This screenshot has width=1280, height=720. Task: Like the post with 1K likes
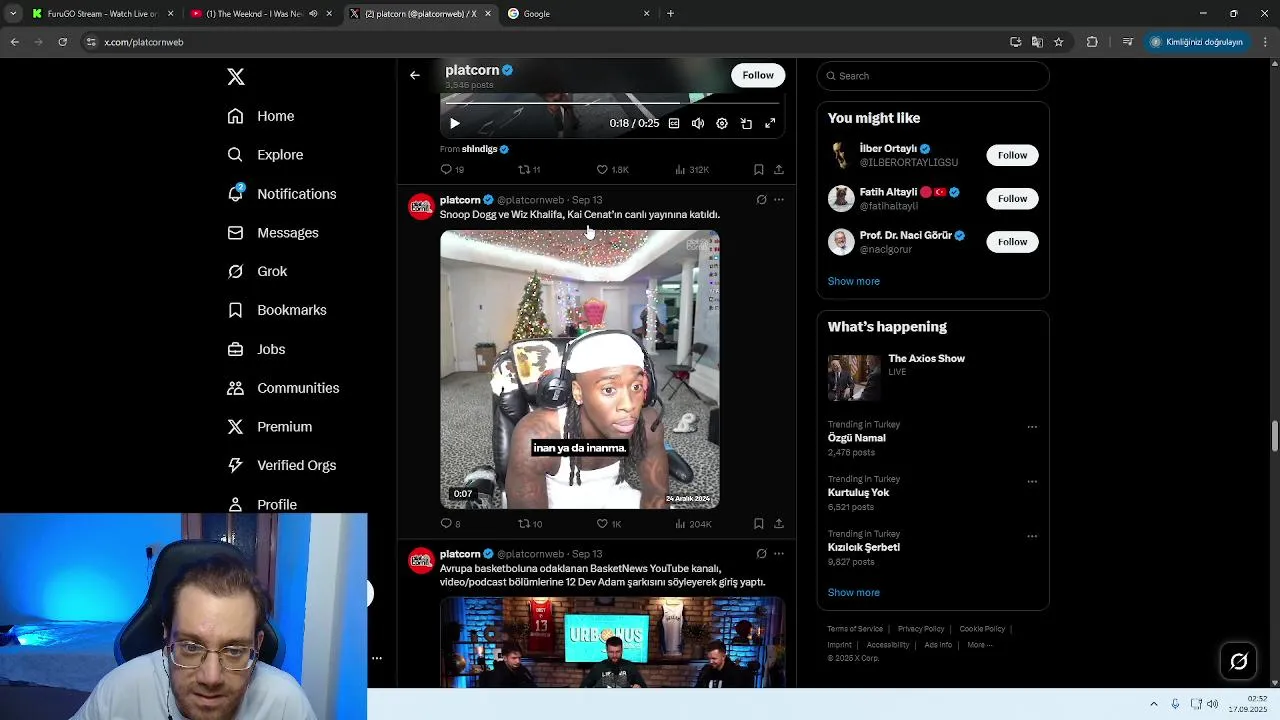coord(609,524)
